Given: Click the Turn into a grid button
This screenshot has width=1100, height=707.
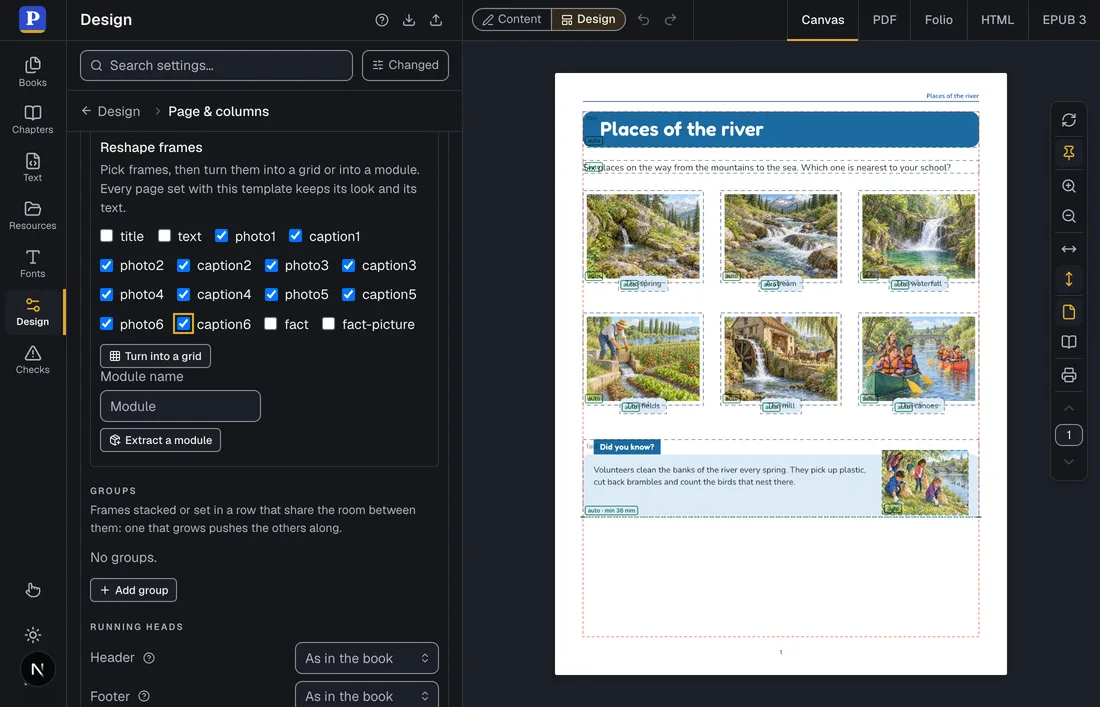Looking at the screenshot, I should [x=156, y=356].
